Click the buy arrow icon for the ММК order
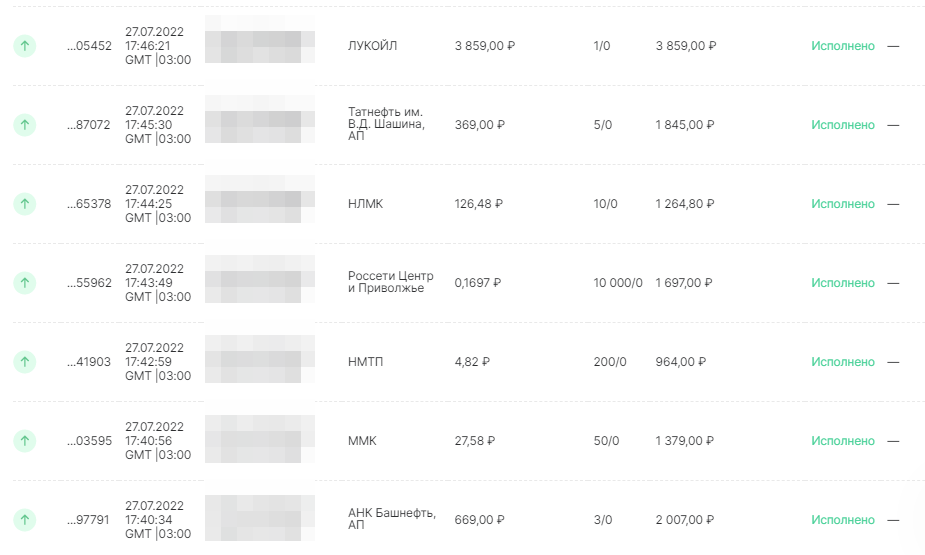Image resolution: width=925 pixels, height=555 pixels. (x=25, y=441)
